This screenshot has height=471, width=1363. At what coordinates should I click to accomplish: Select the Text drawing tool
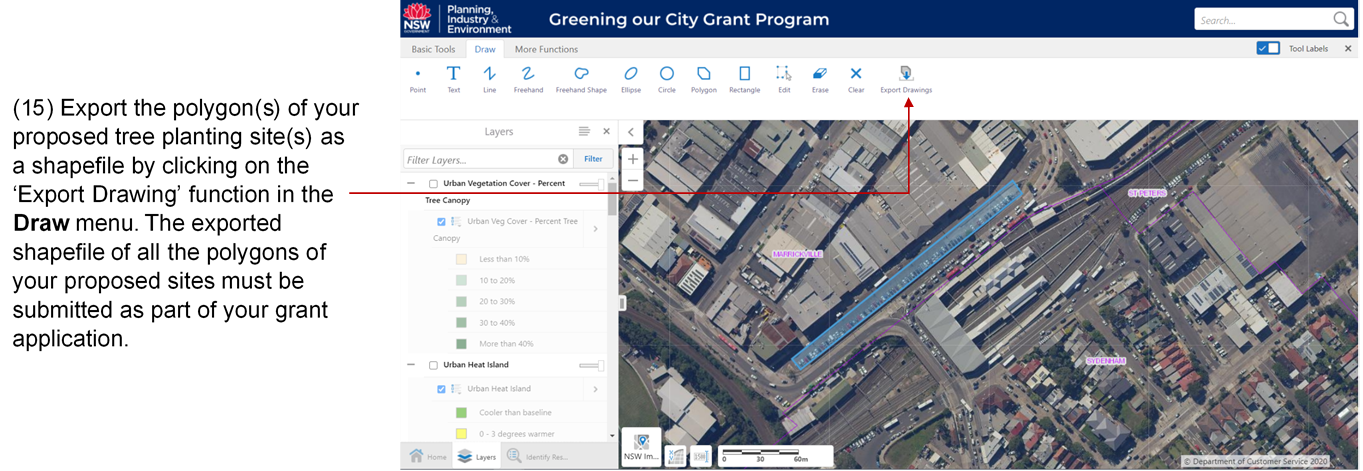point(453,79)
